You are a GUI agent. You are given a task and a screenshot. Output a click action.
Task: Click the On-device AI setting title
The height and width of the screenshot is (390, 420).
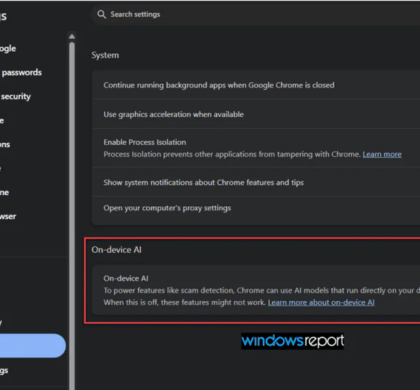tap(126, 278)
